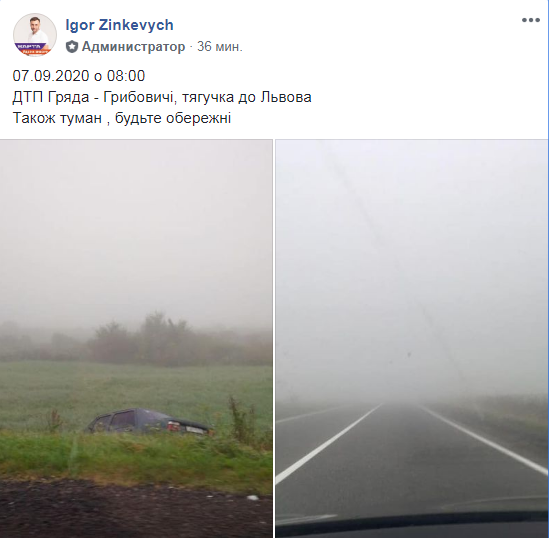Click the line Також туман, будьте обережні
Screen dimensions: 549x538
[x=122, y=118]
